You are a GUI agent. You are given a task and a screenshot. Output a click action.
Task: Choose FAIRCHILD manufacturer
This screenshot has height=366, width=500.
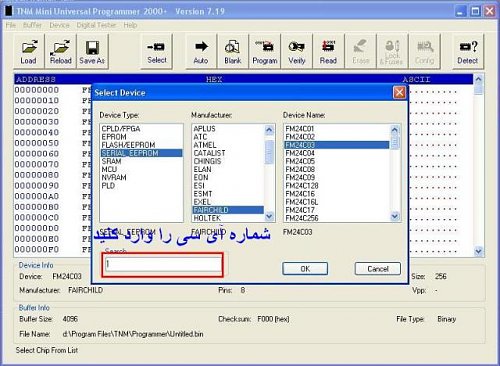tap(228, 210)
